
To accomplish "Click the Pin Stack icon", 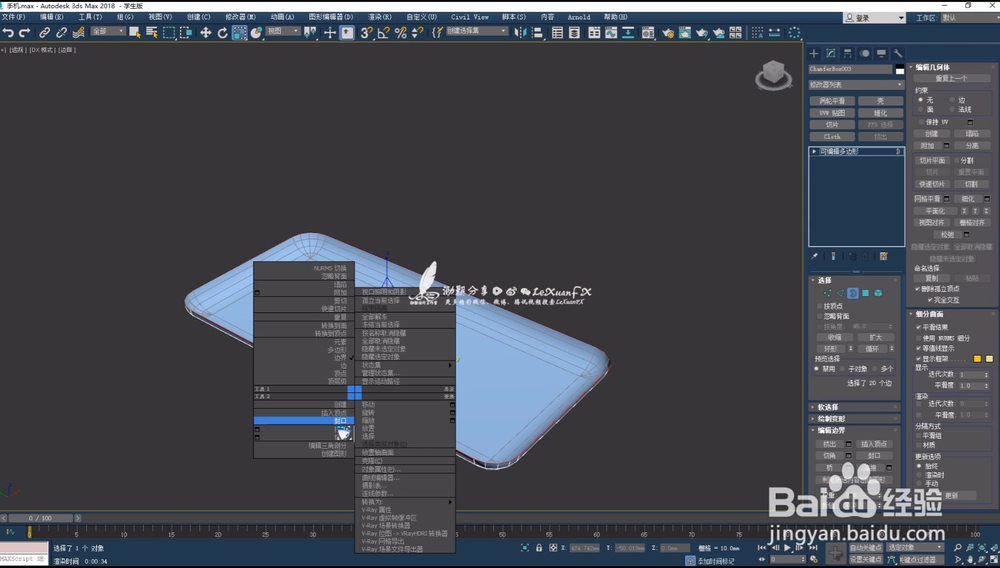I will pyautogui.click(x=814, y=256).
